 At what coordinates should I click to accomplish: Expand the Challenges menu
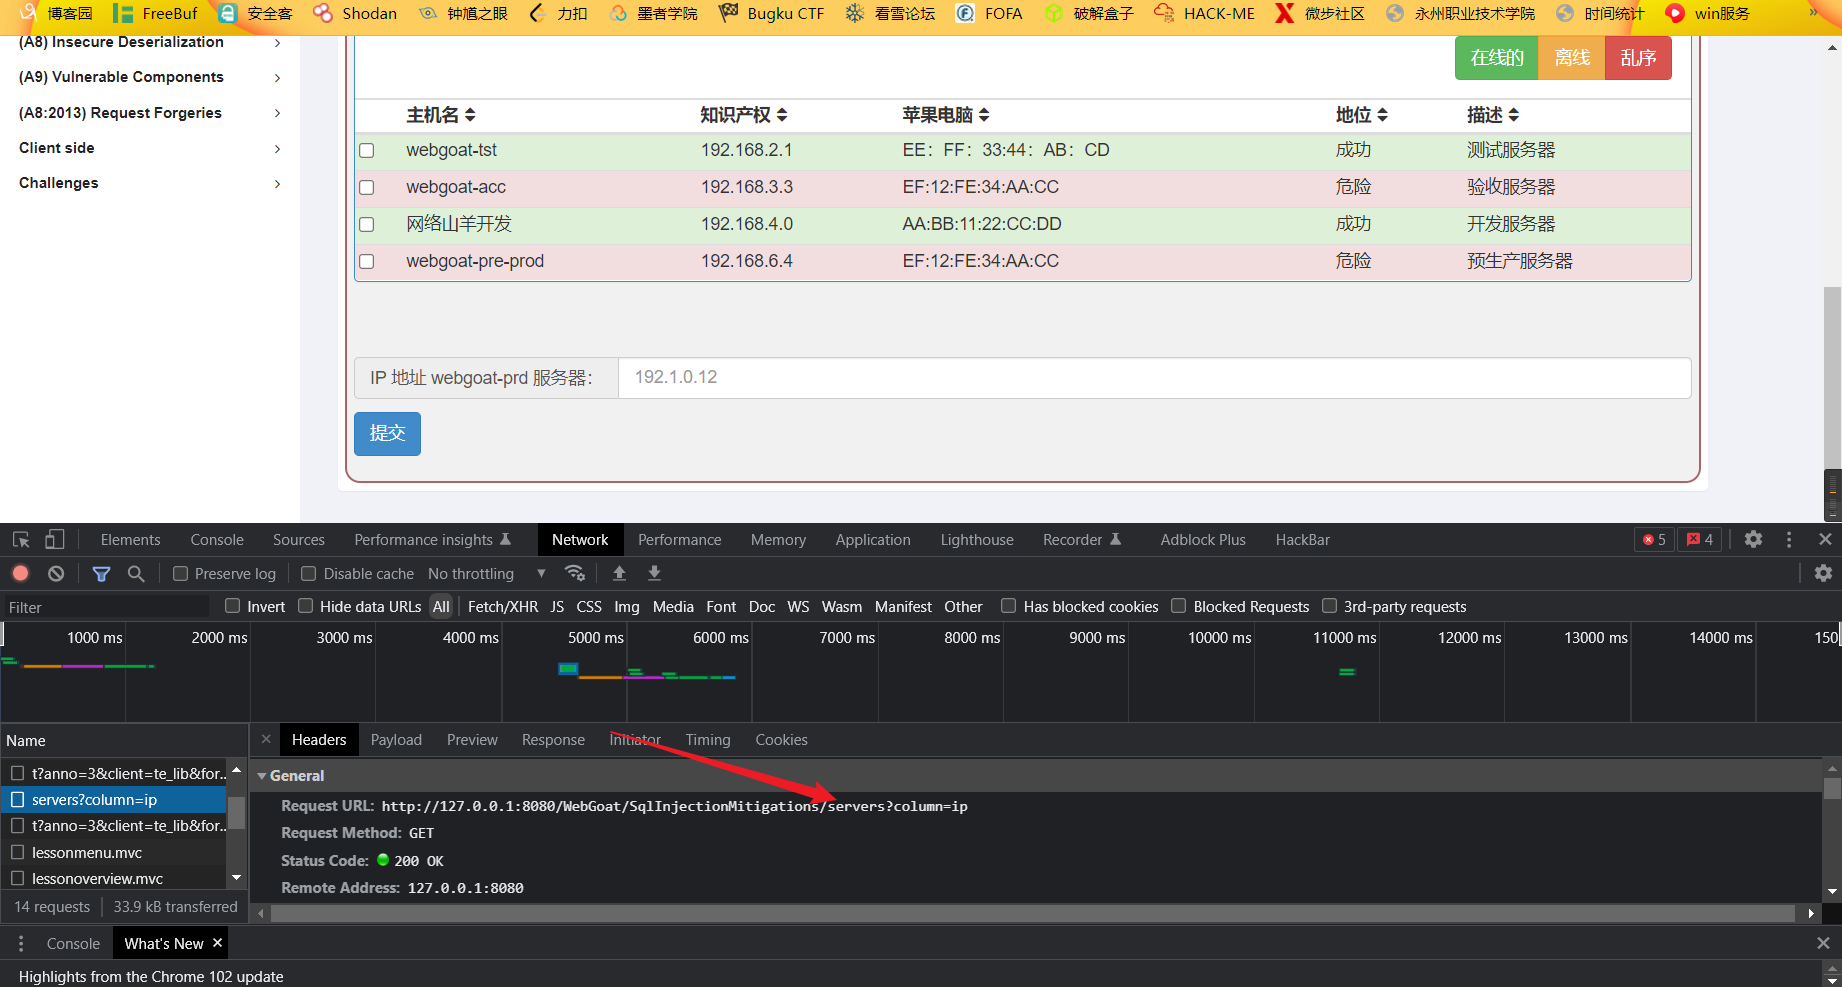click(150, 183)
